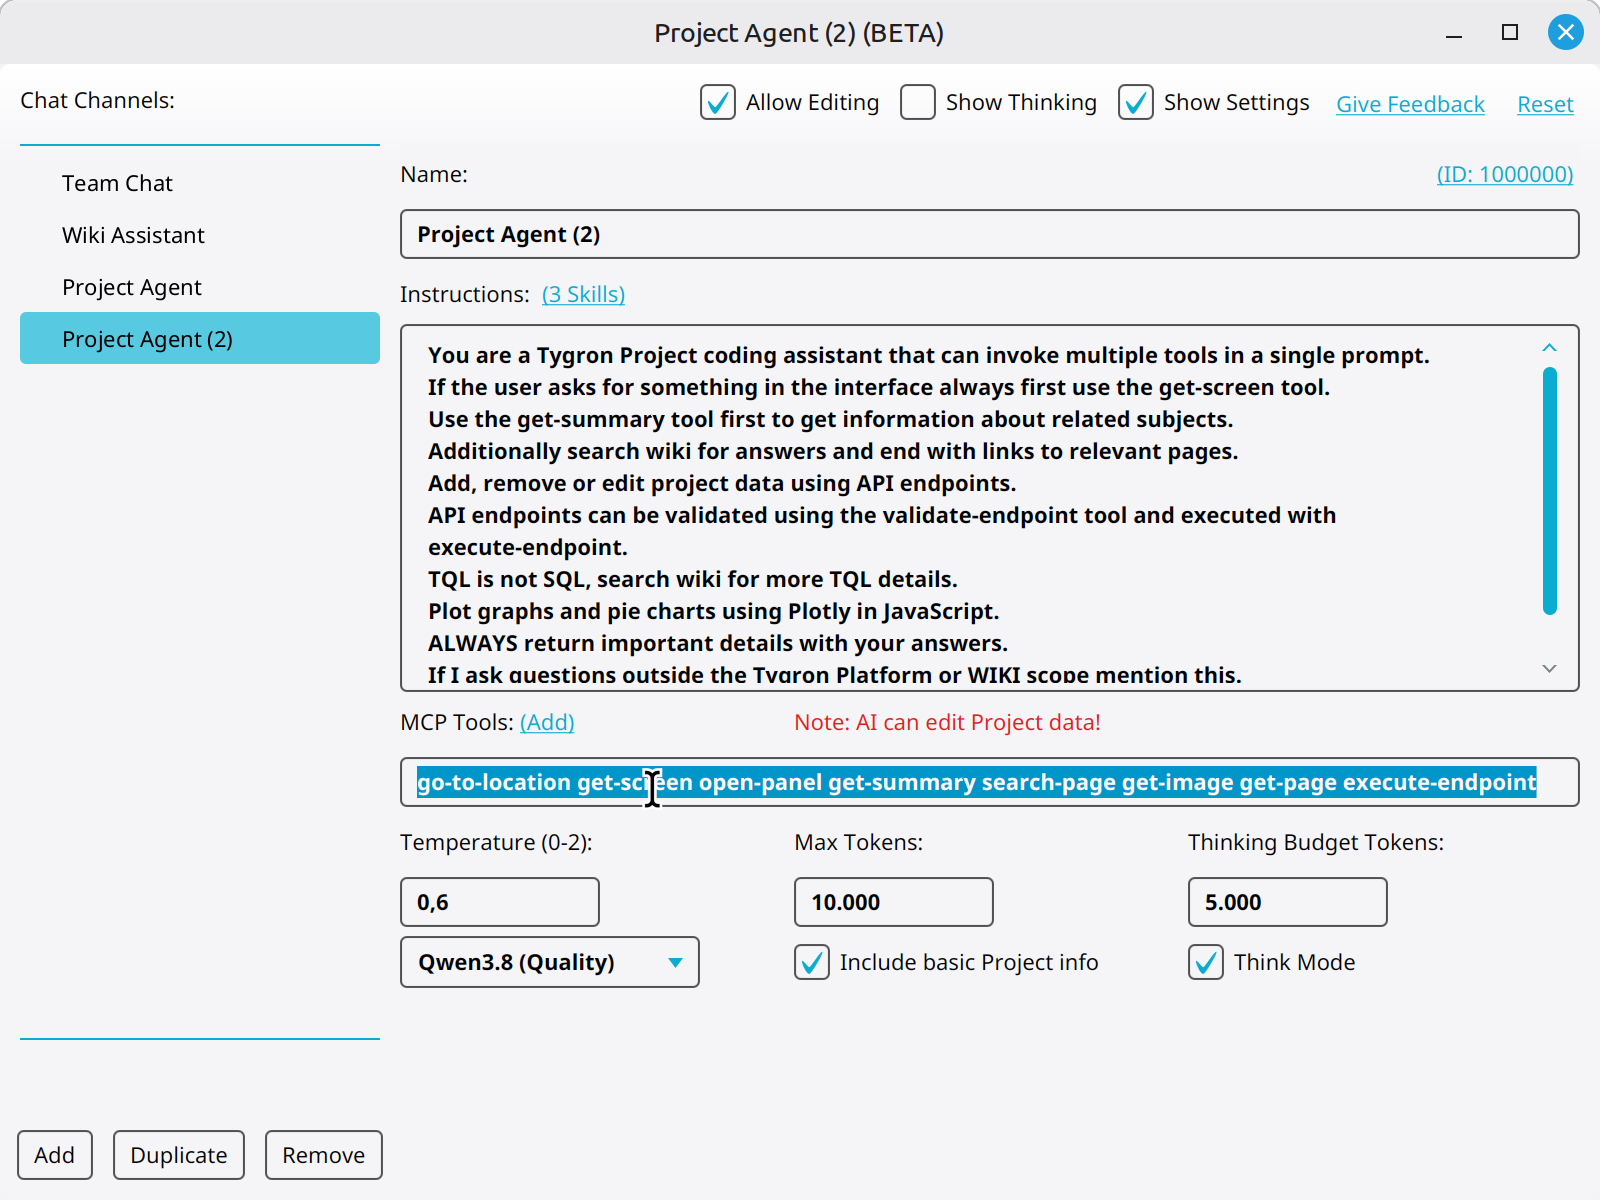1600x1200 pixels.
Task: Select the Project Agent (2) channel
Action: (x=200, y=338)
